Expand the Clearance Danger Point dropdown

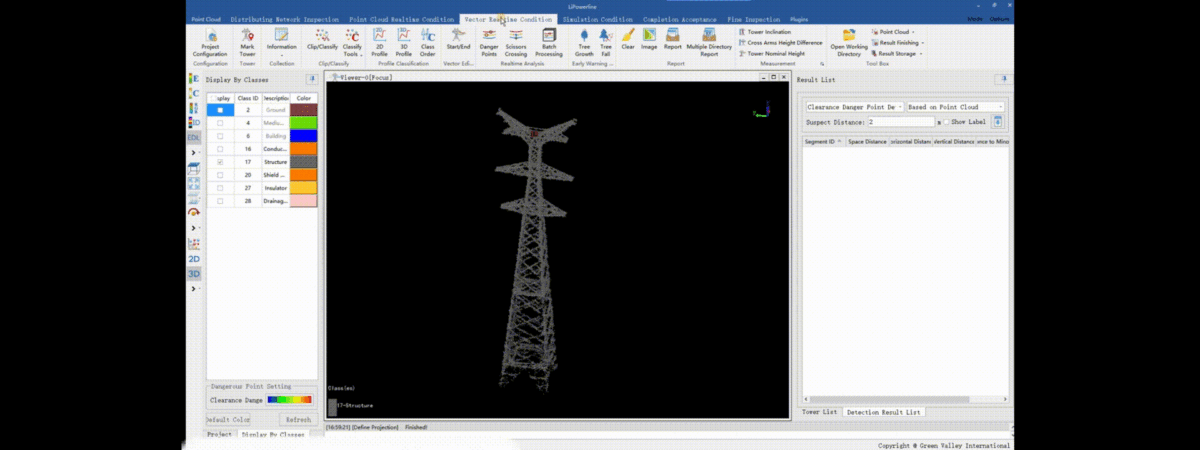click(854, 106)
